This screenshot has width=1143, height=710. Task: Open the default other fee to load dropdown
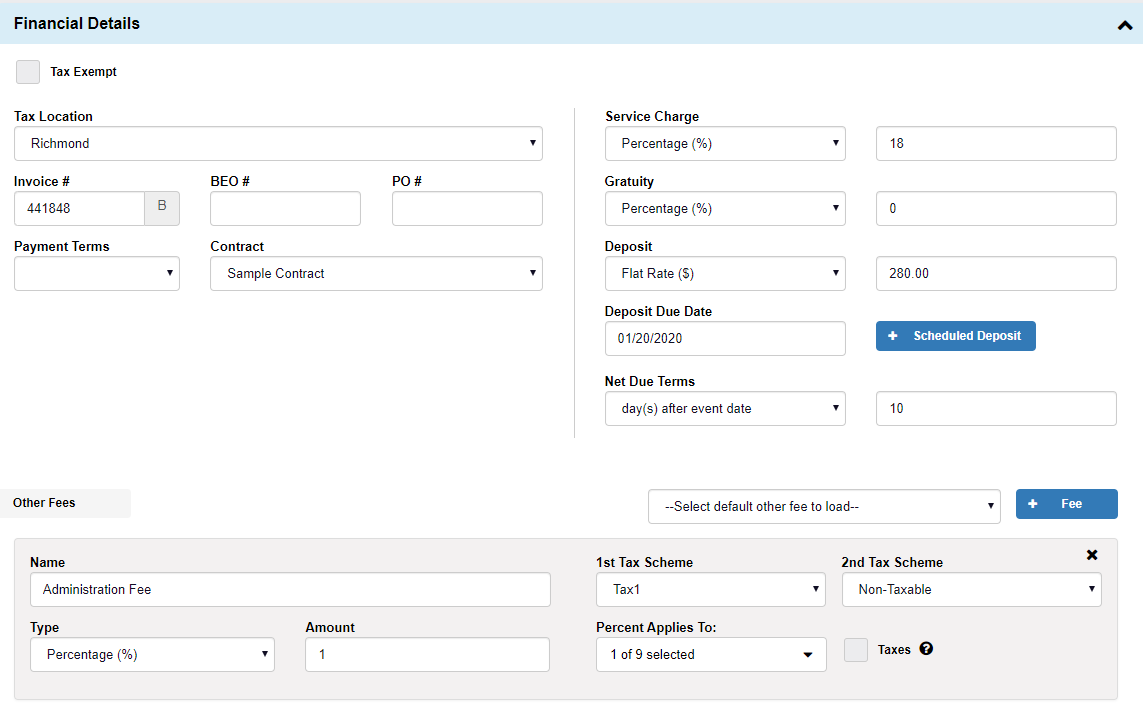(824, 507)
